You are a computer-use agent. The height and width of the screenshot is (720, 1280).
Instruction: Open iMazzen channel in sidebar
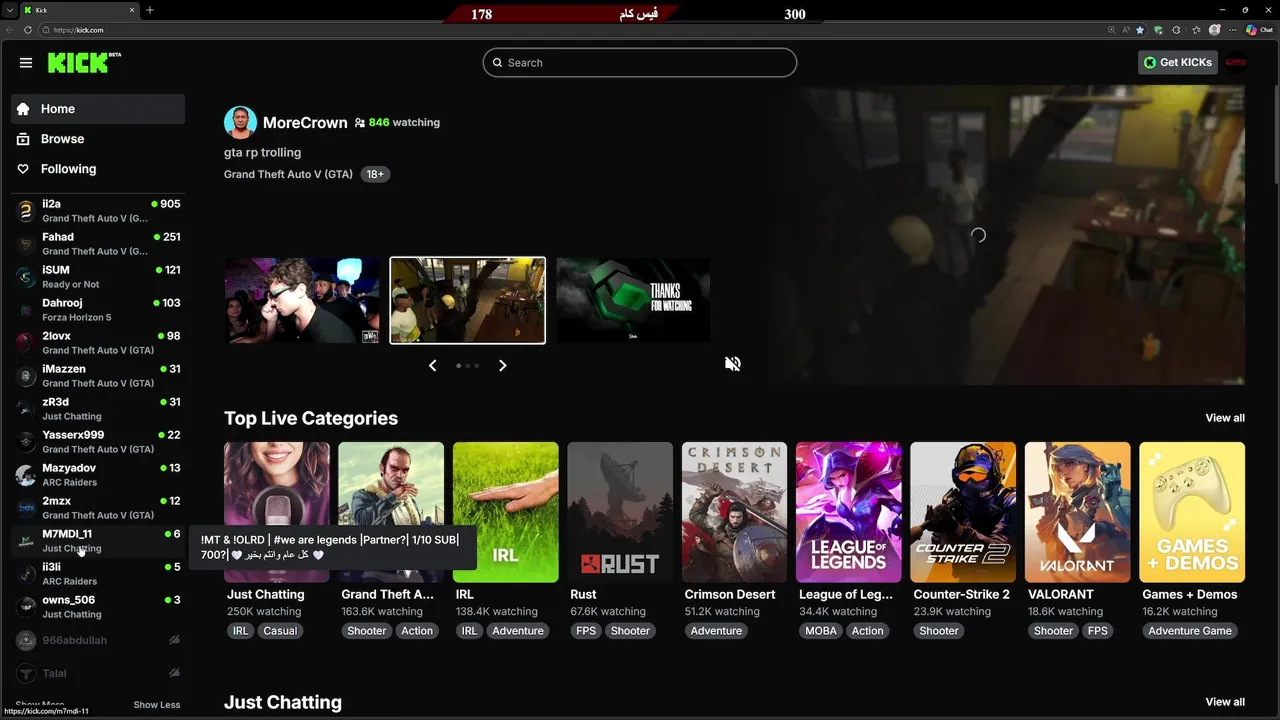pyautogui.click(x=98, y=375)
